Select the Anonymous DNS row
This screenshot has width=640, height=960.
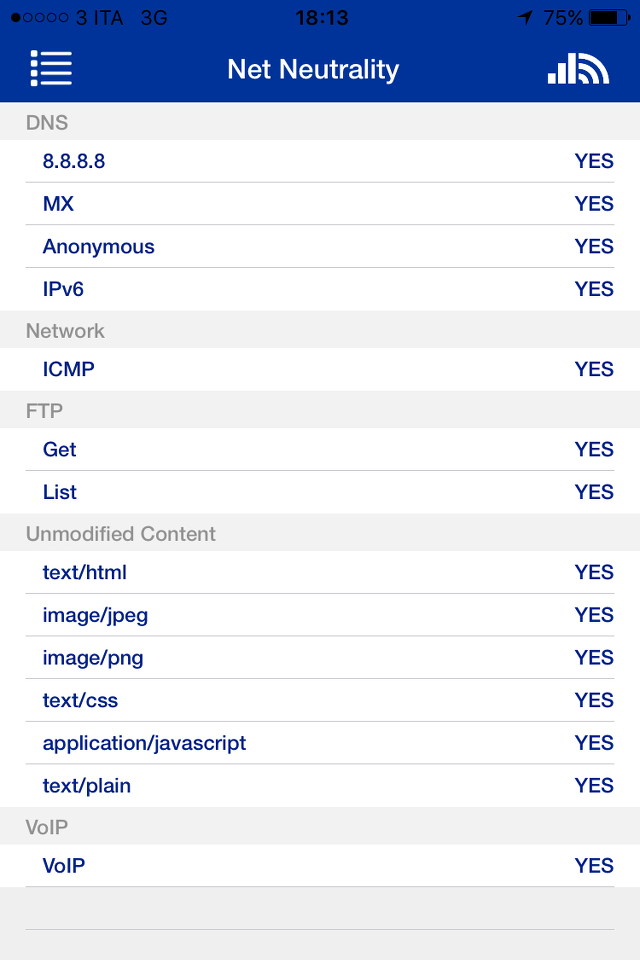[x=320, y=247]
